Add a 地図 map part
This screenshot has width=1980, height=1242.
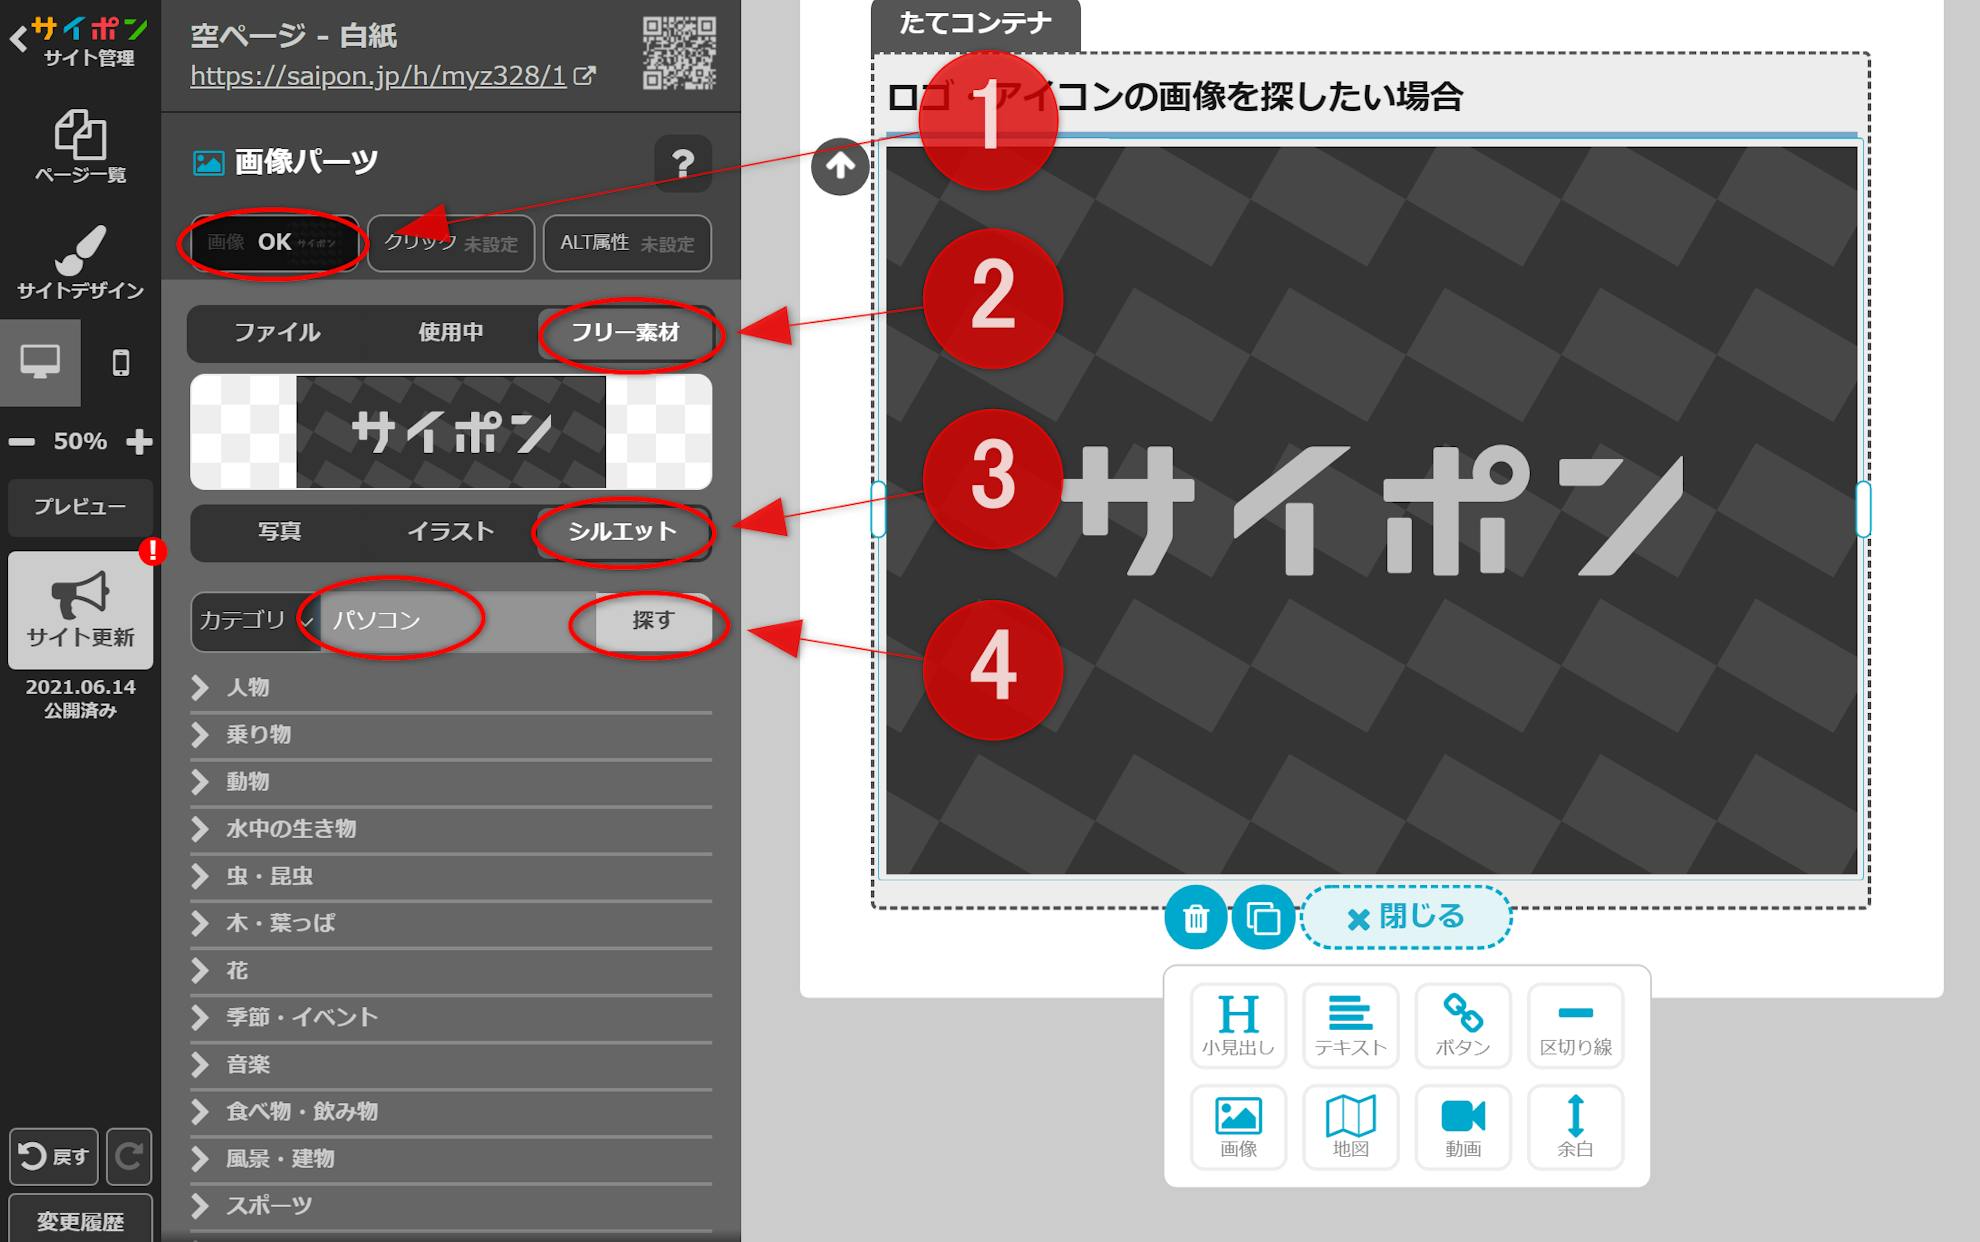pos(1350,1127)
